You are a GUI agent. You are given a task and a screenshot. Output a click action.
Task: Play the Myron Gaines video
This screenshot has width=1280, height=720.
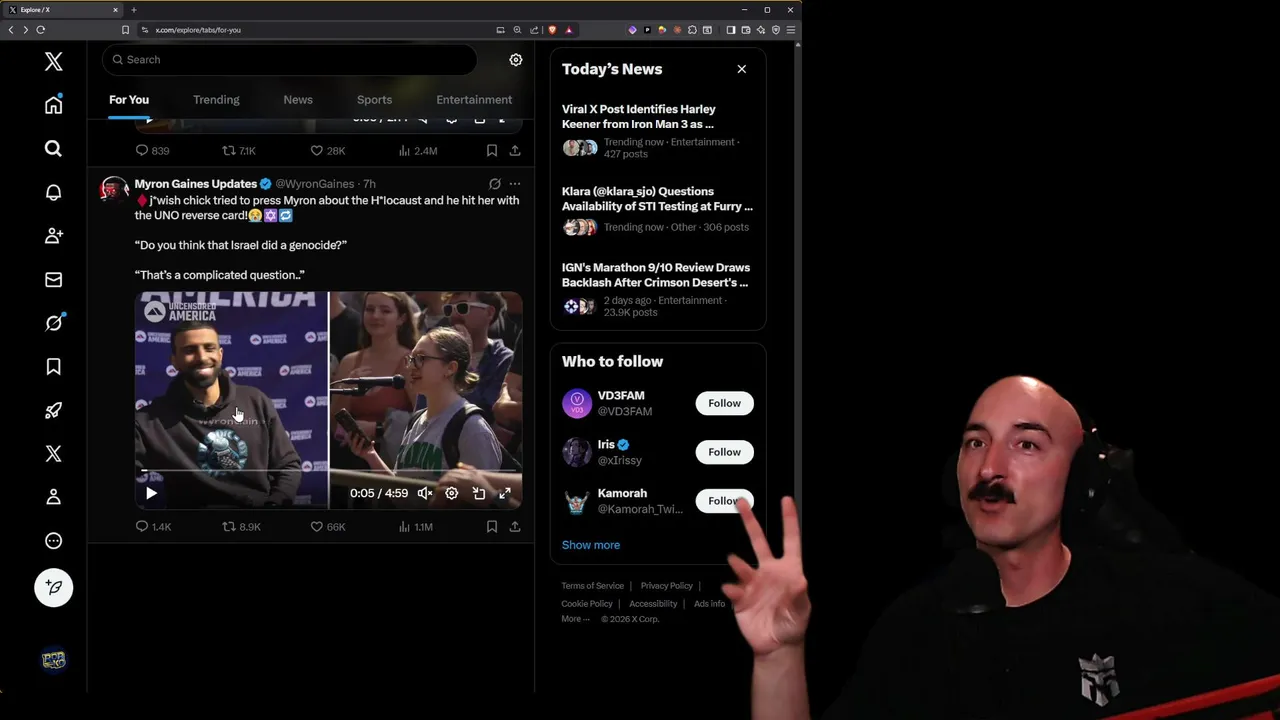coord(151,493)
